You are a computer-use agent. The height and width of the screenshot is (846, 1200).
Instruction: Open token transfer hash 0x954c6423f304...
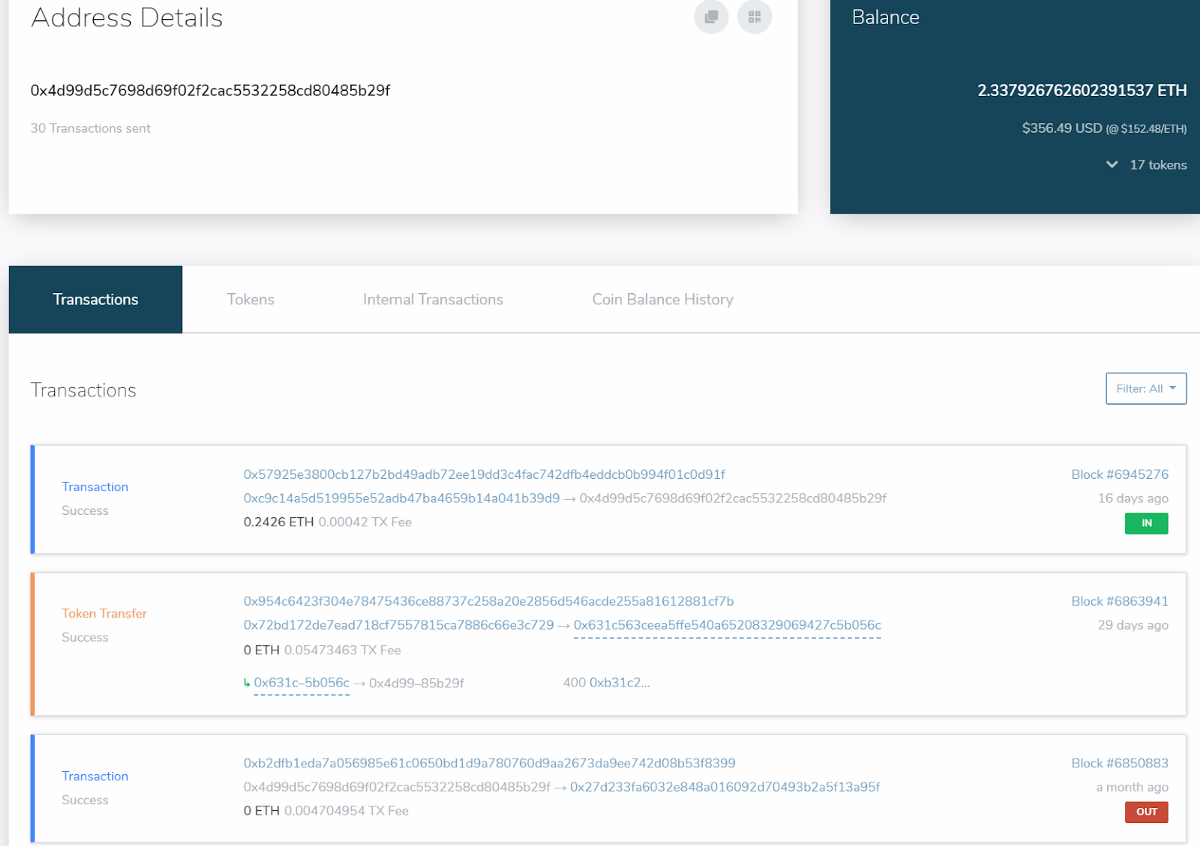489,601
